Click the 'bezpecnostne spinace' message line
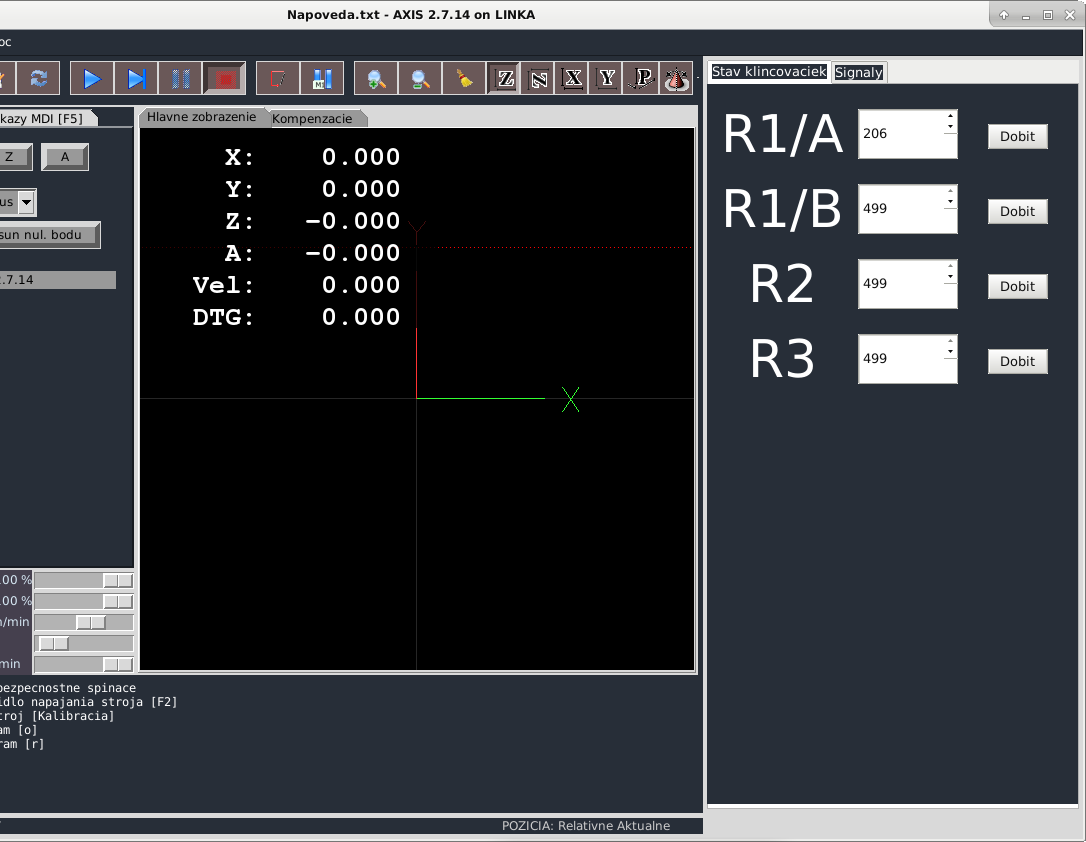The image size is (1086, 842). [68, 688]
